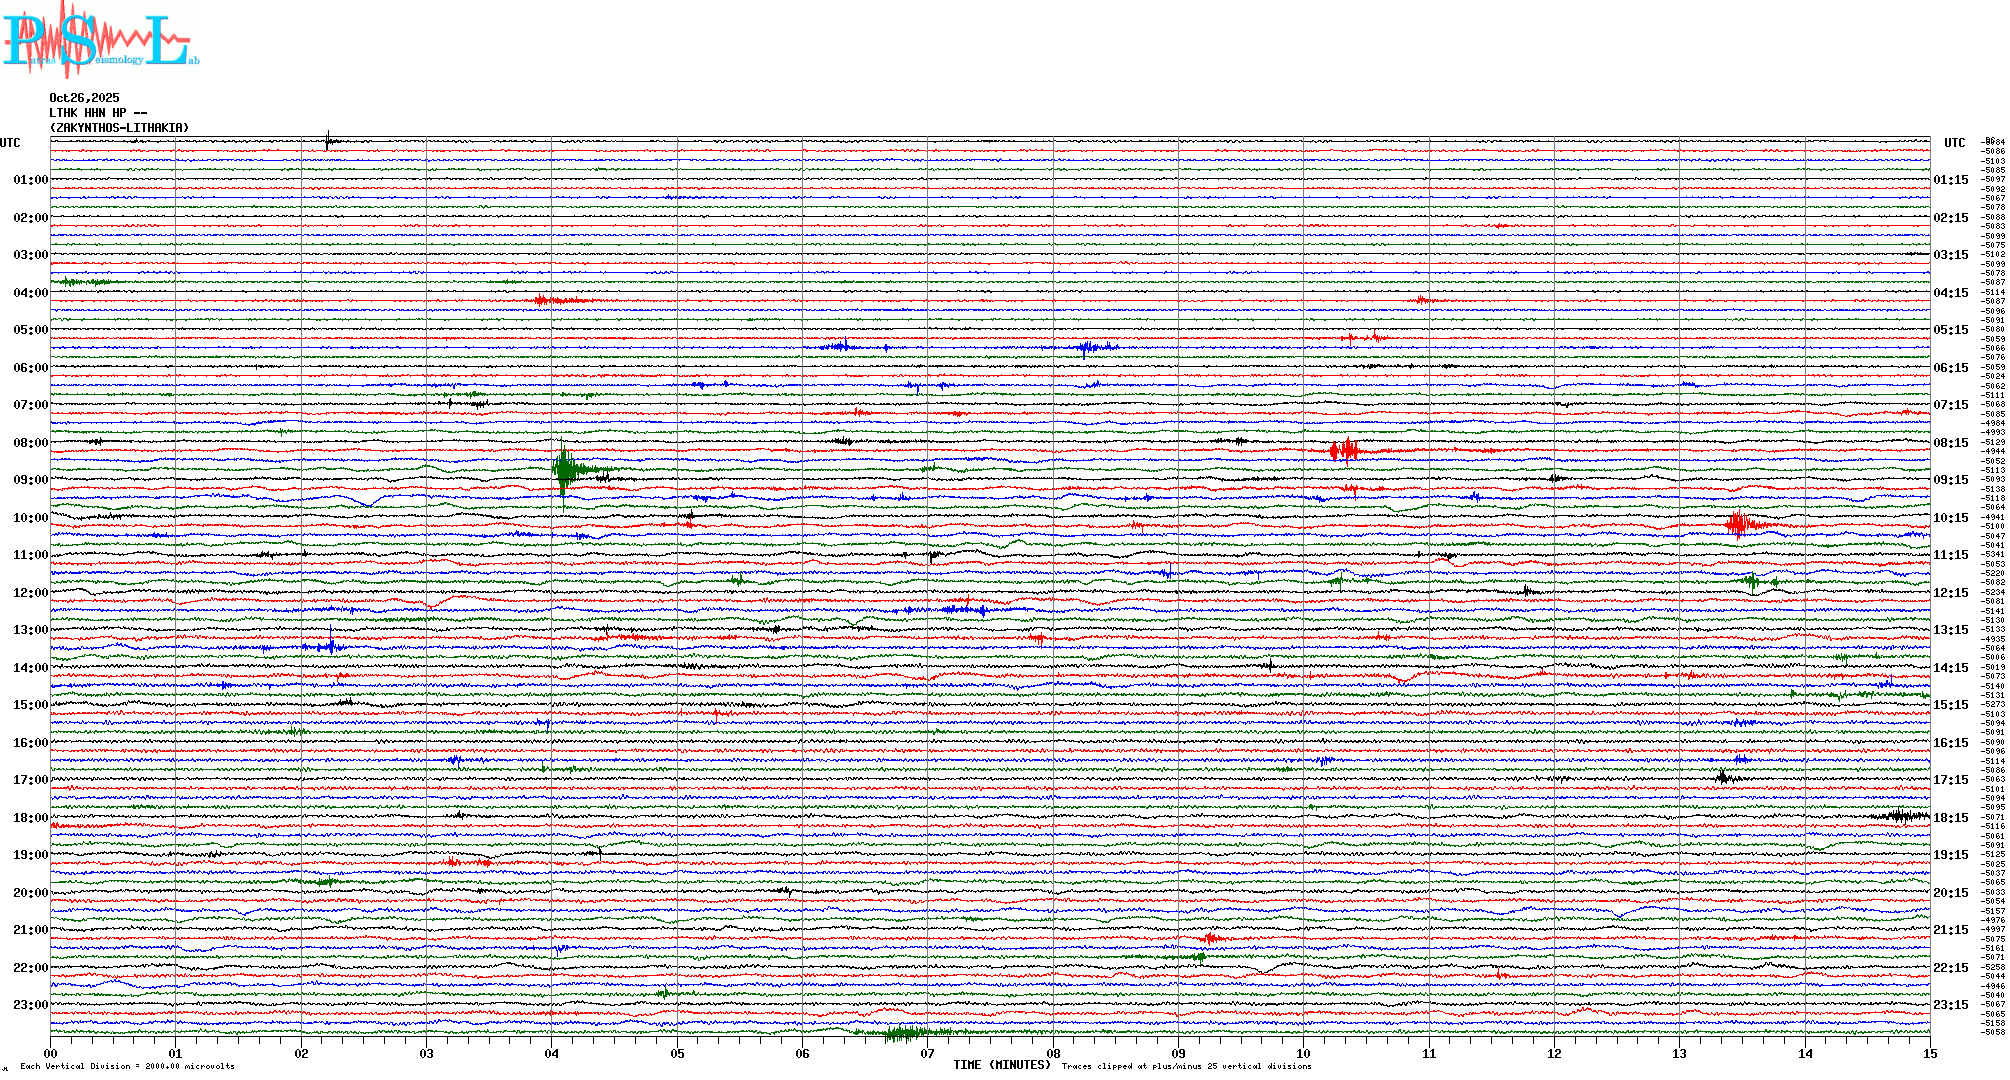This screenshot has width=2010, height=1080.
Task: Select the 23:00 hour label on left
Action: click(30, 1005)
